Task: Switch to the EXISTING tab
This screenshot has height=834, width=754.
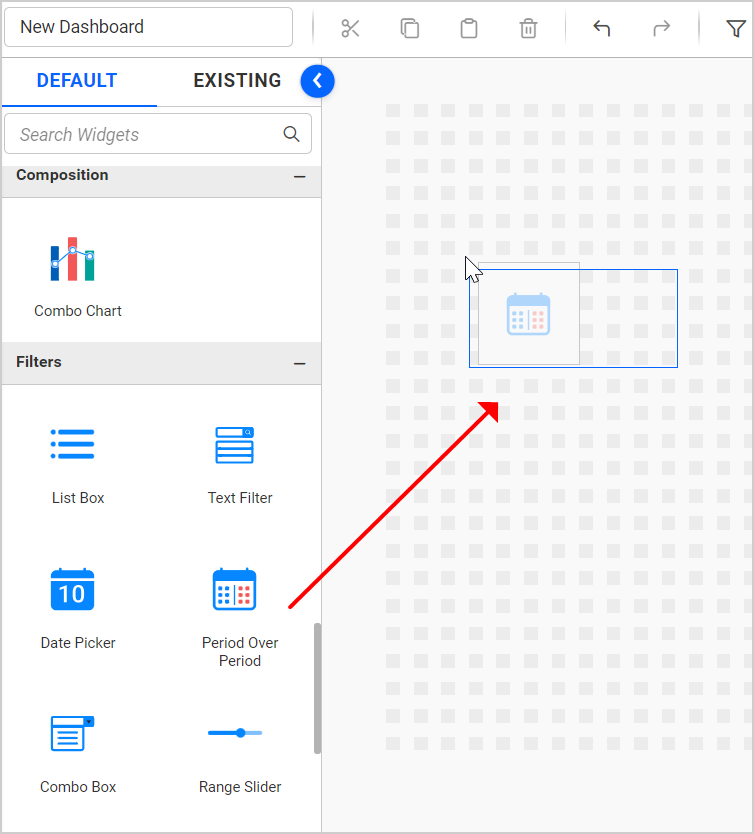Action: click(x=237, y=81)
